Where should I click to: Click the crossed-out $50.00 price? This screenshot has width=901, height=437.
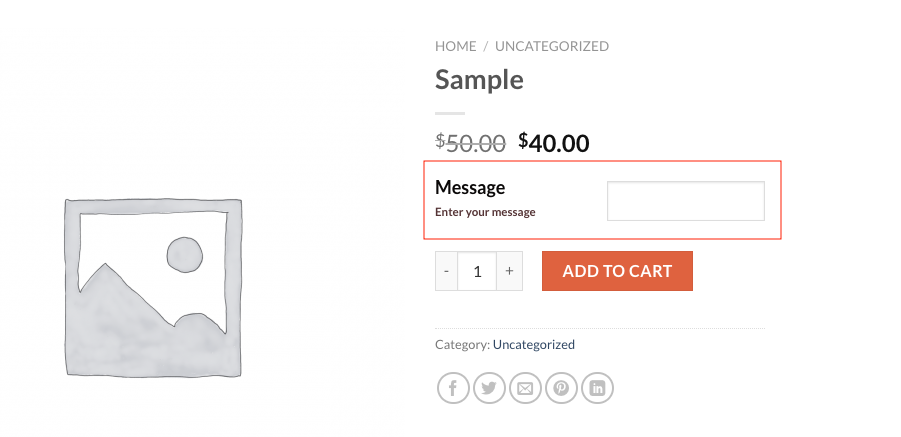pyautogui.click(x=470, y=142)
